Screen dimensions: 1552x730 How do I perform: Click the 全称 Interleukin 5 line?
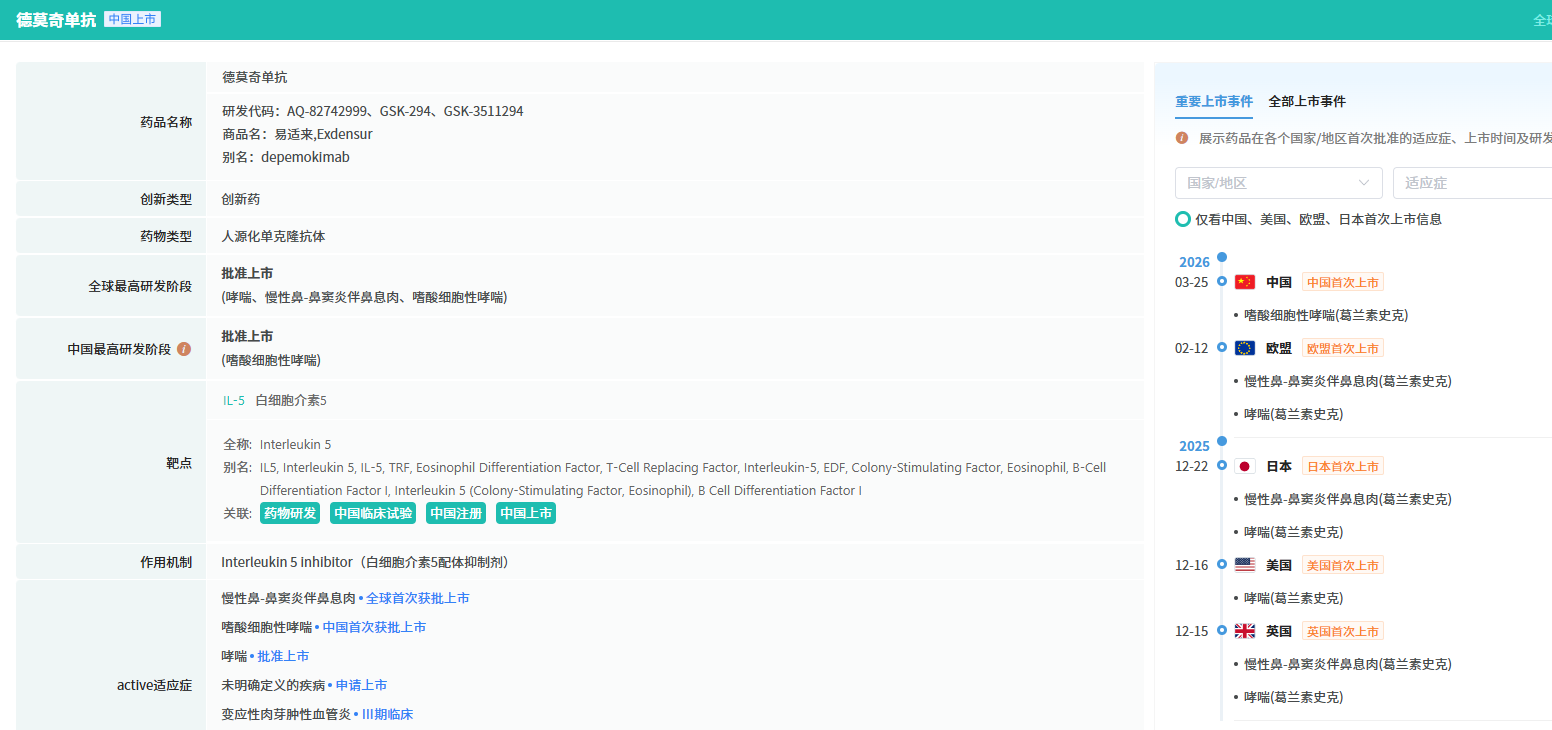pyautogui.click(x=277, y=444)
